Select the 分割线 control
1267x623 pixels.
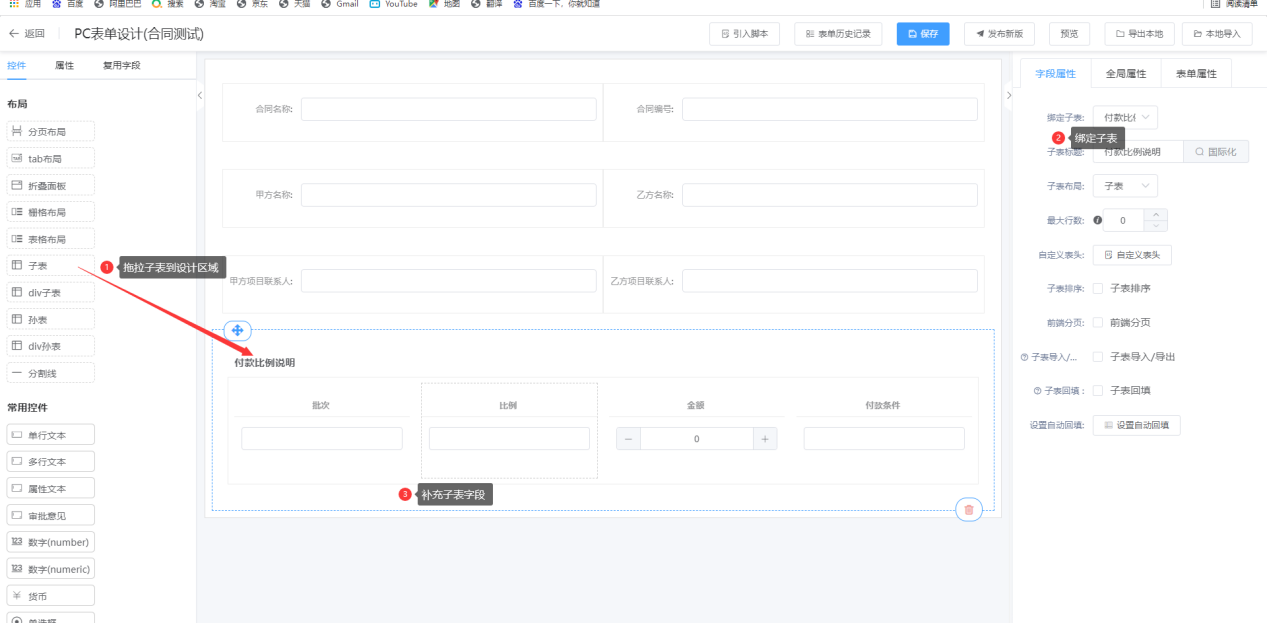51,373
